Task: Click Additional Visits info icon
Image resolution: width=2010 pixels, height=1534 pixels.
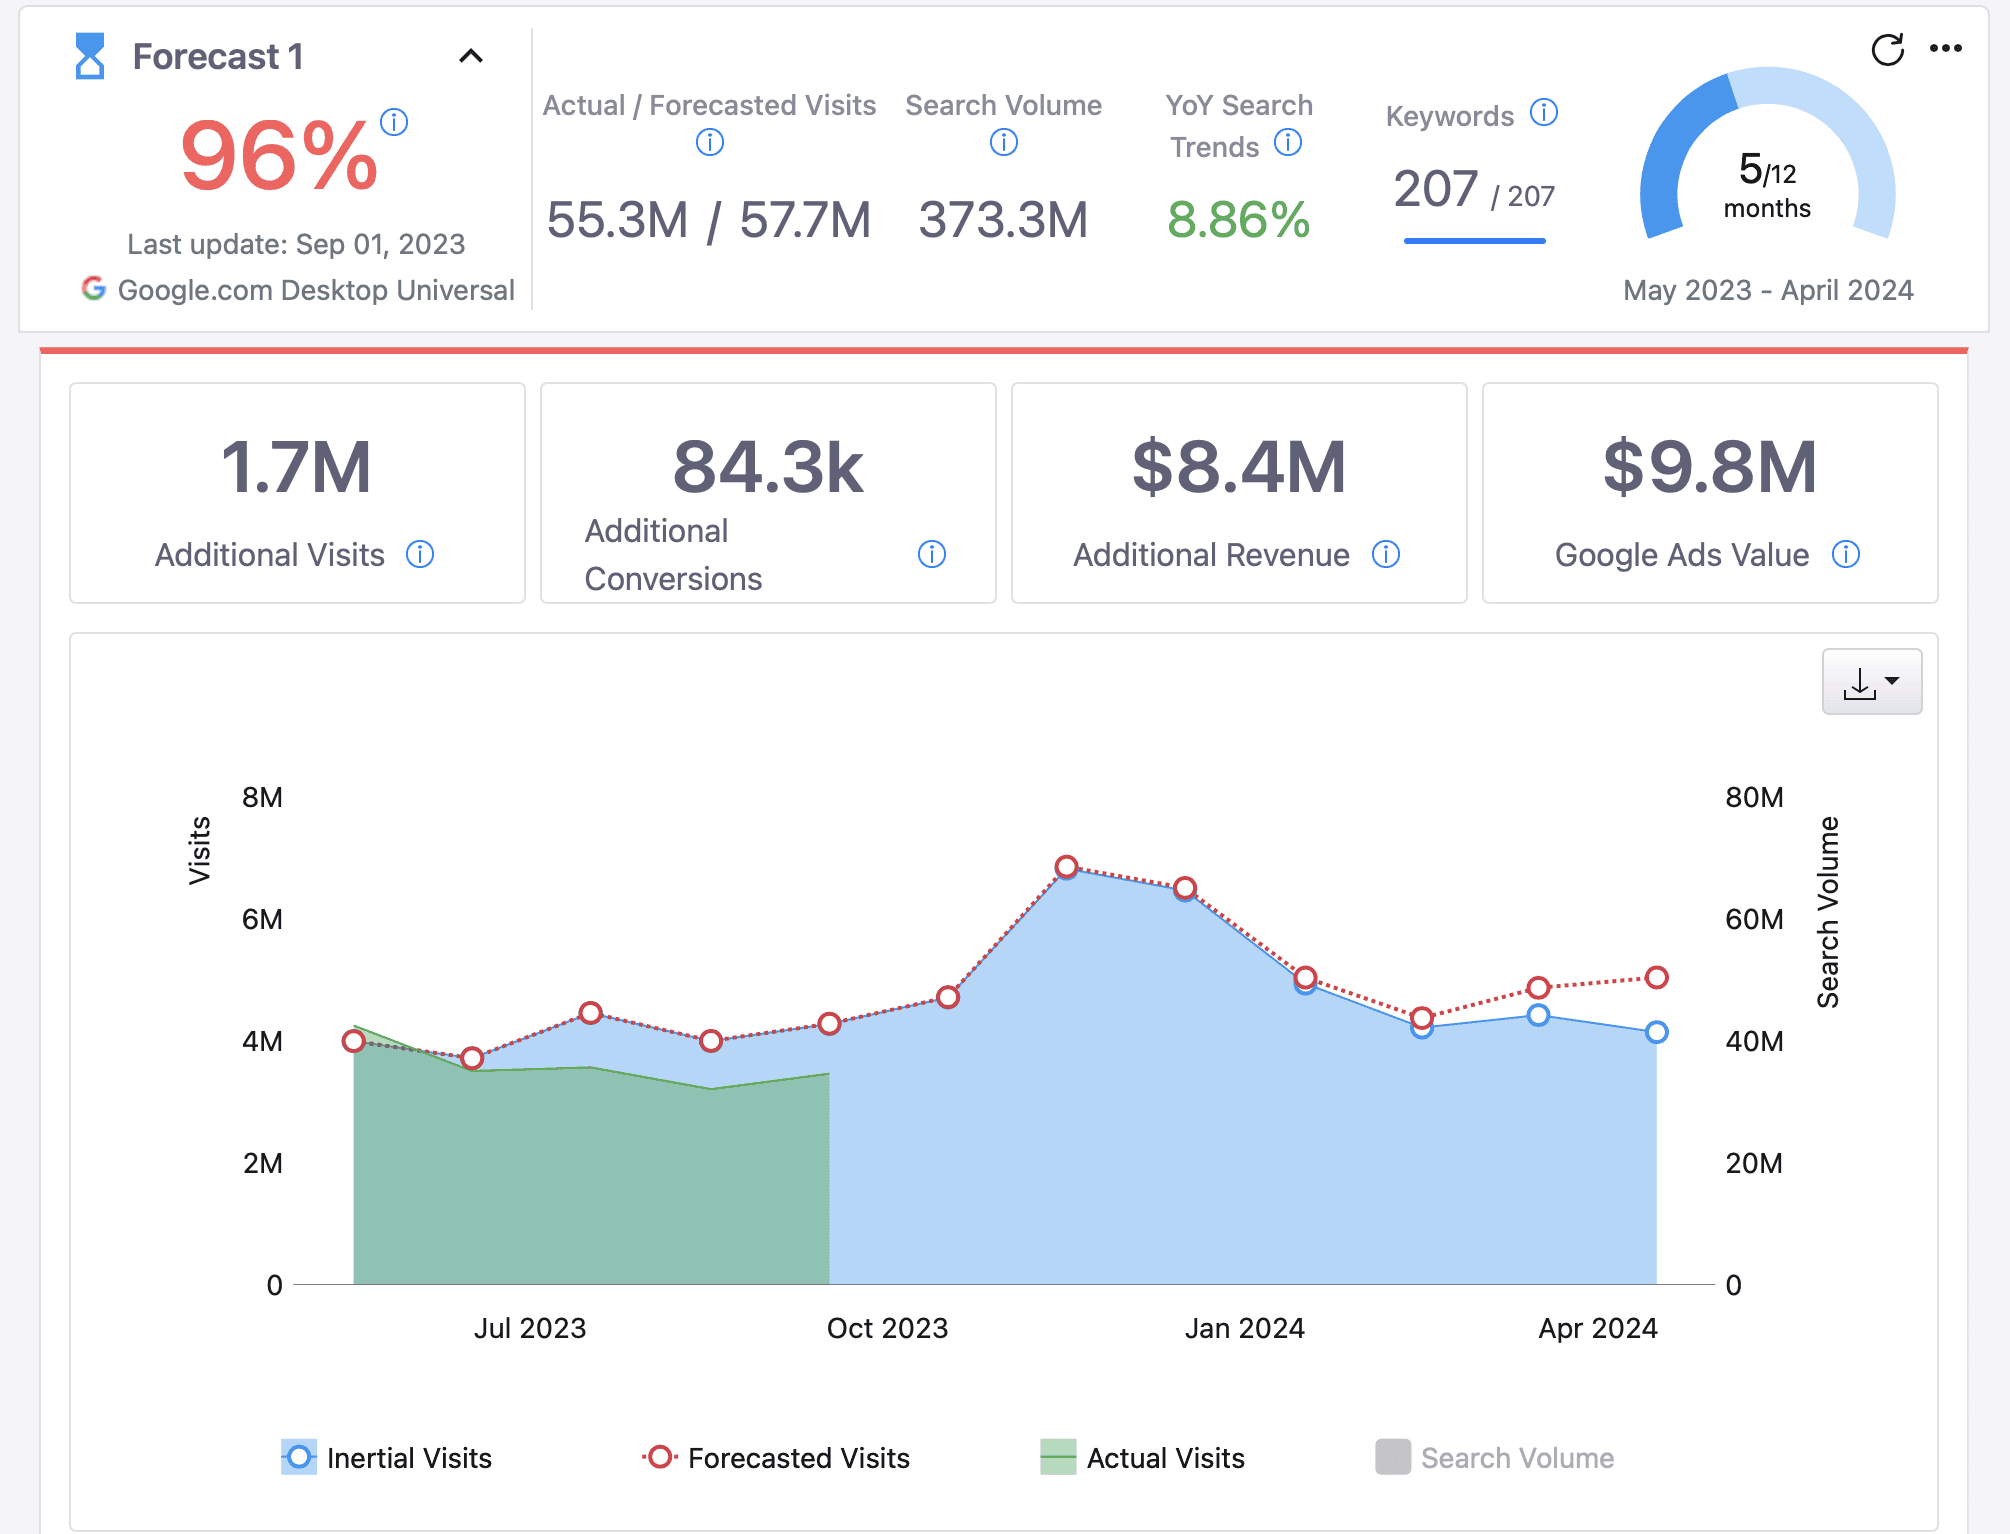Action: coord(420,554)
